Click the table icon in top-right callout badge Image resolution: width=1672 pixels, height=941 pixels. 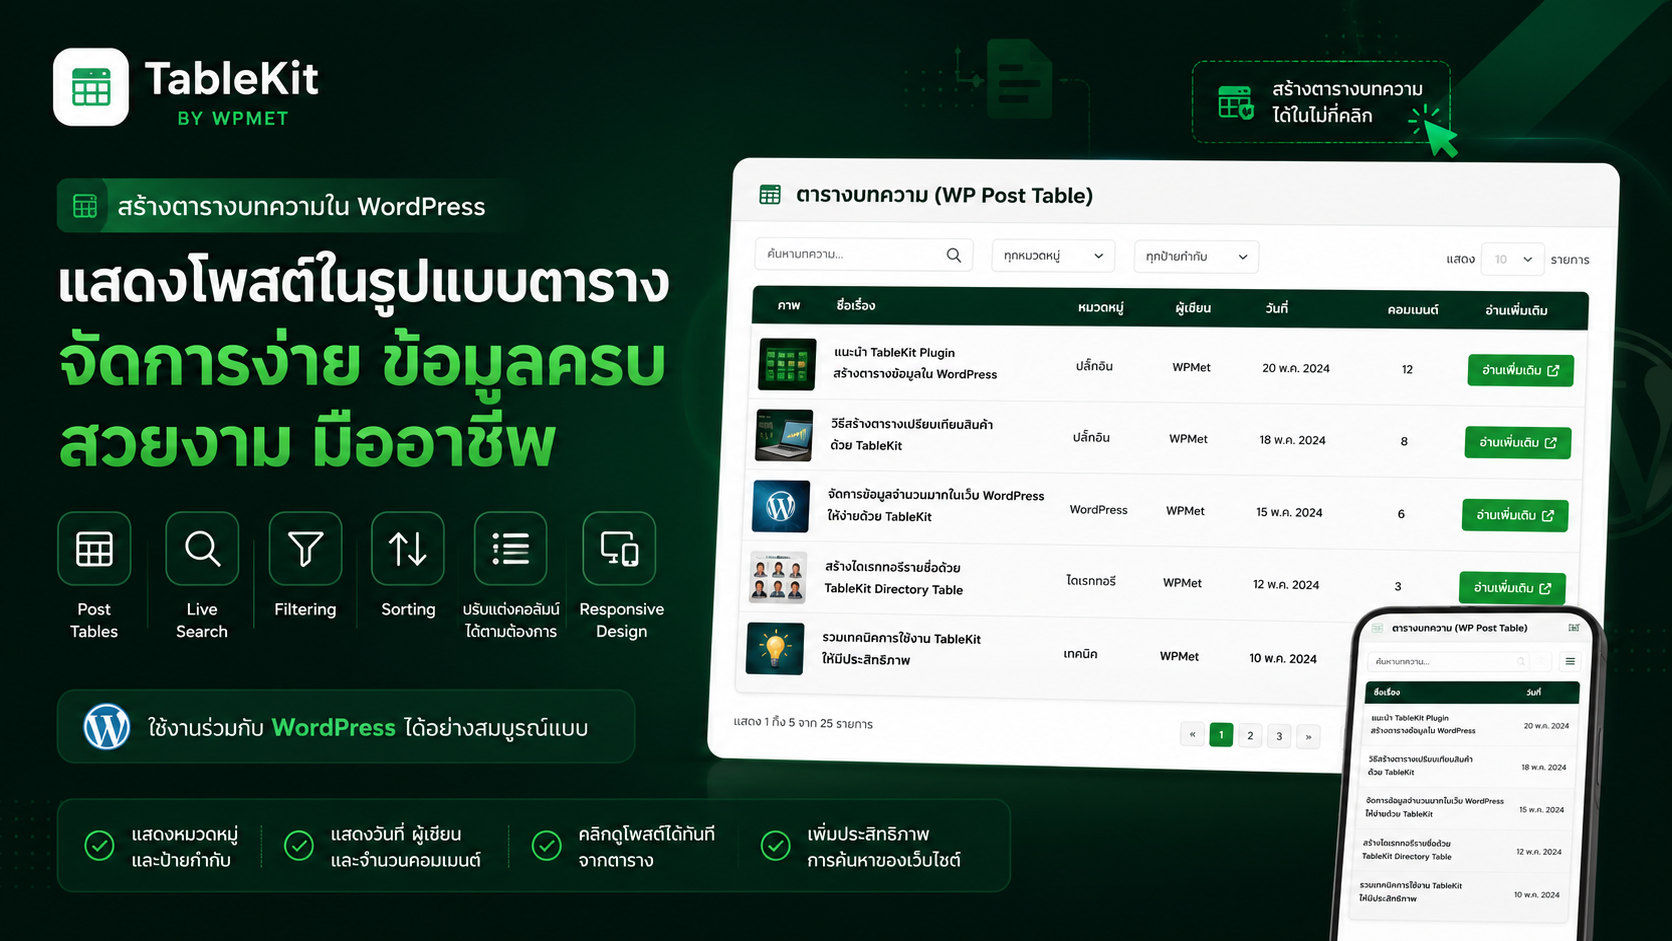(x=1236, y=102)
